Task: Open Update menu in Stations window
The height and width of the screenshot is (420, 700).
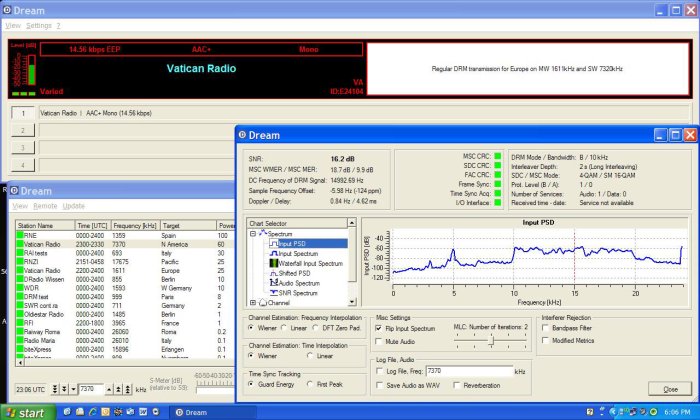Action: pyautogui.click(x=74, y=206)
